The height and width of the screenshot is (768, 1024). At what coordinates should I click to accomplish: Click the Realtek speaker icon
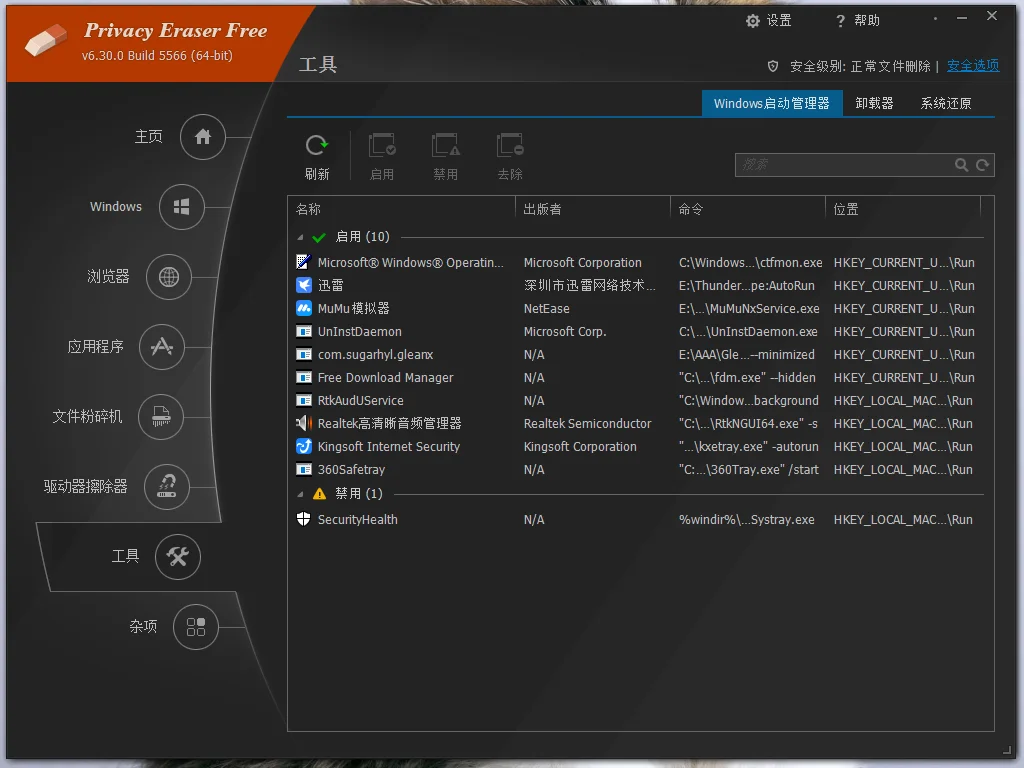tap(304, 423)
